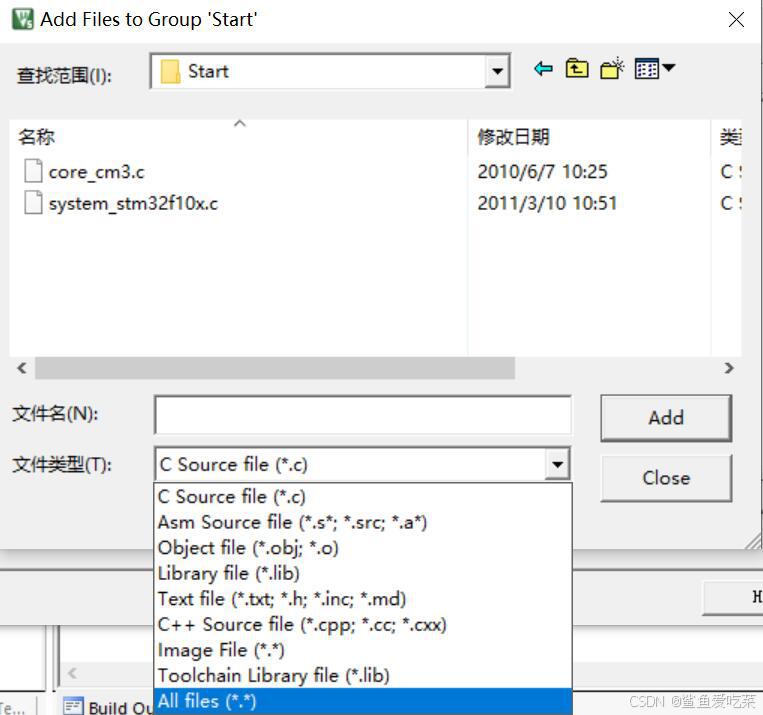The height and width of the screenshot is (715, 763).
Task: Click the Close button
Action: [666, 478]
